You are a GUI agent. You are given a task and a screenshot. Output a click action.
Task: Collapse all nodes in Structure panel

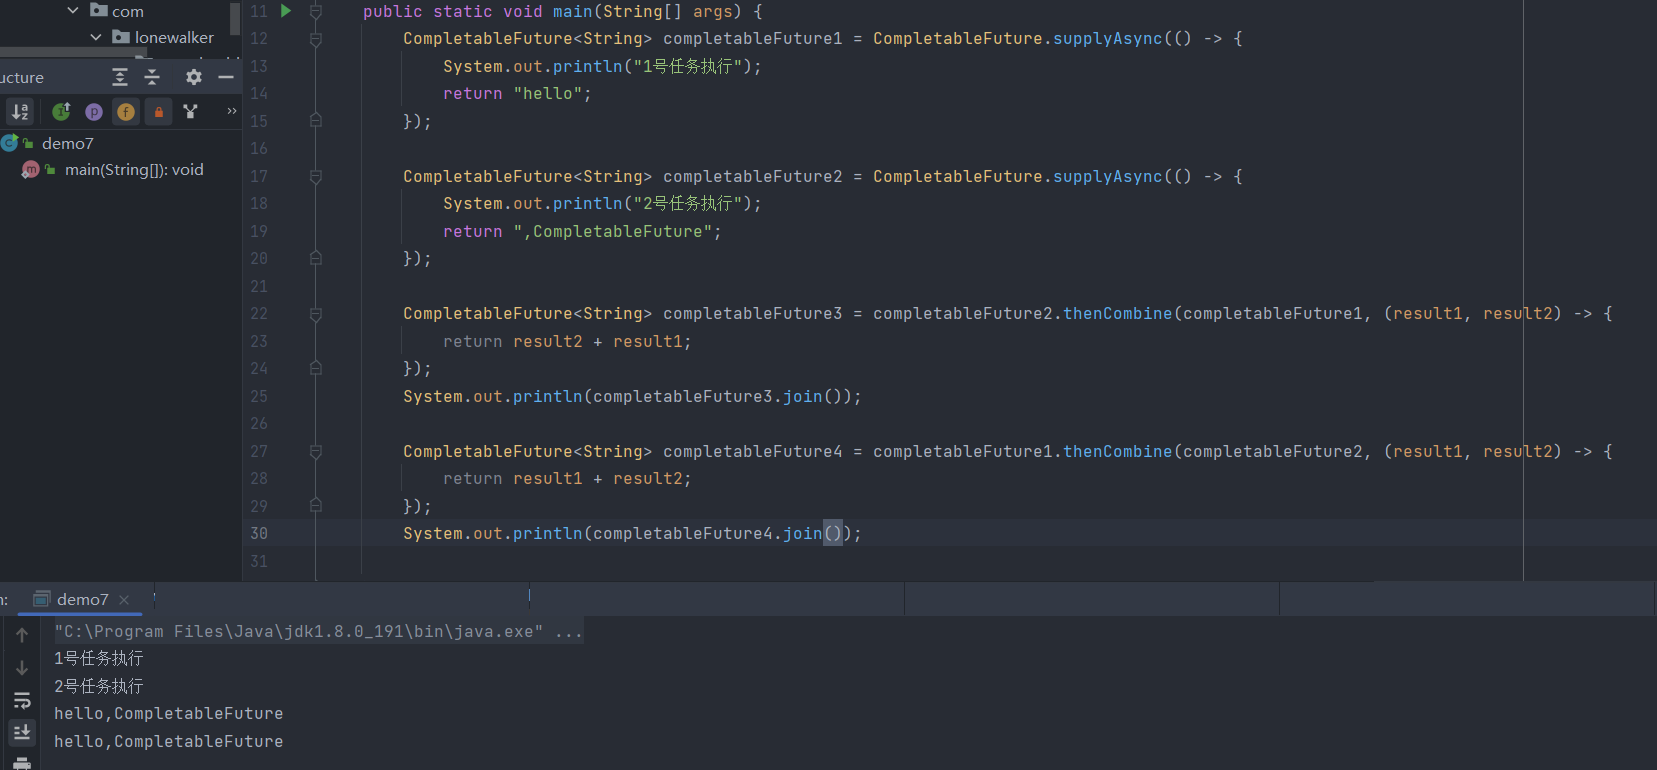[x=152, y=77]
